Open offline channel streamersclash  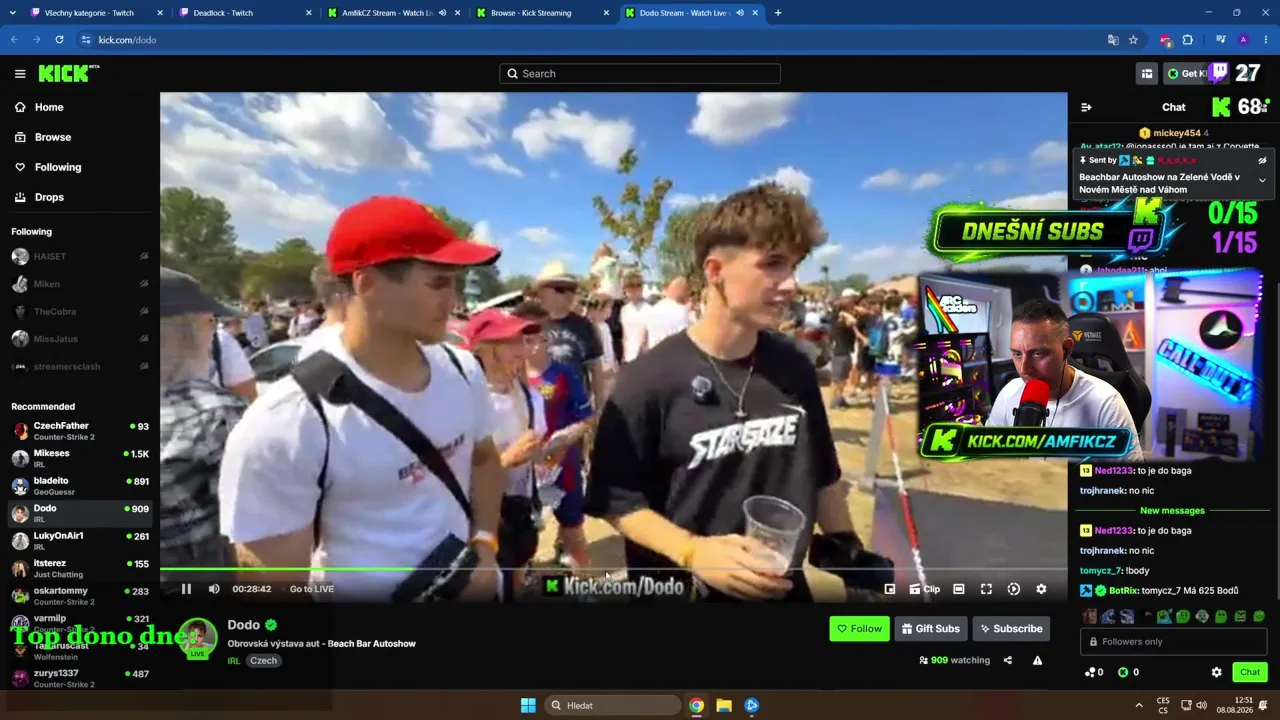(80, 366)
